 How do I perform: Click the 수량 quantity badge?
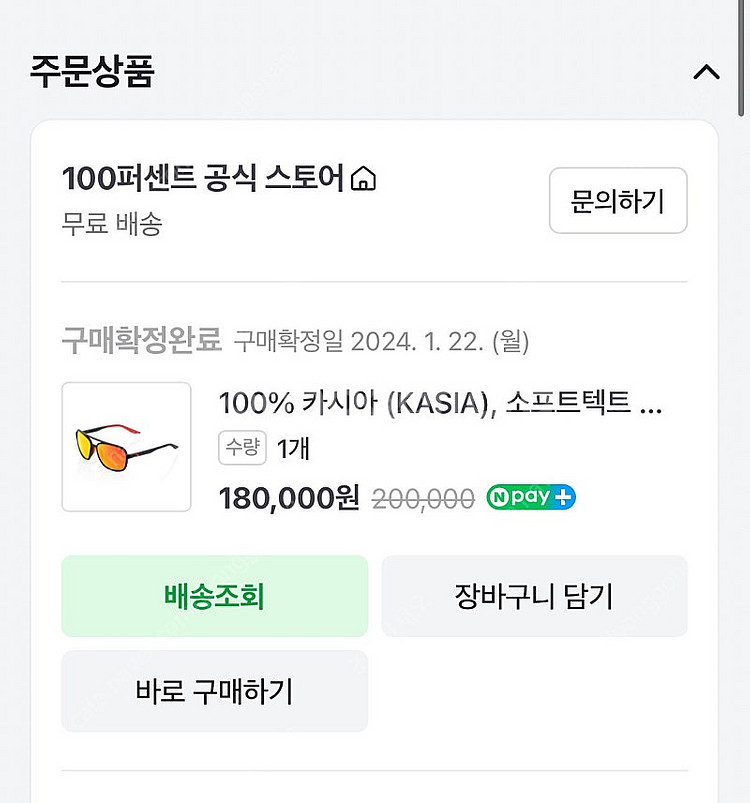[242, 449]
